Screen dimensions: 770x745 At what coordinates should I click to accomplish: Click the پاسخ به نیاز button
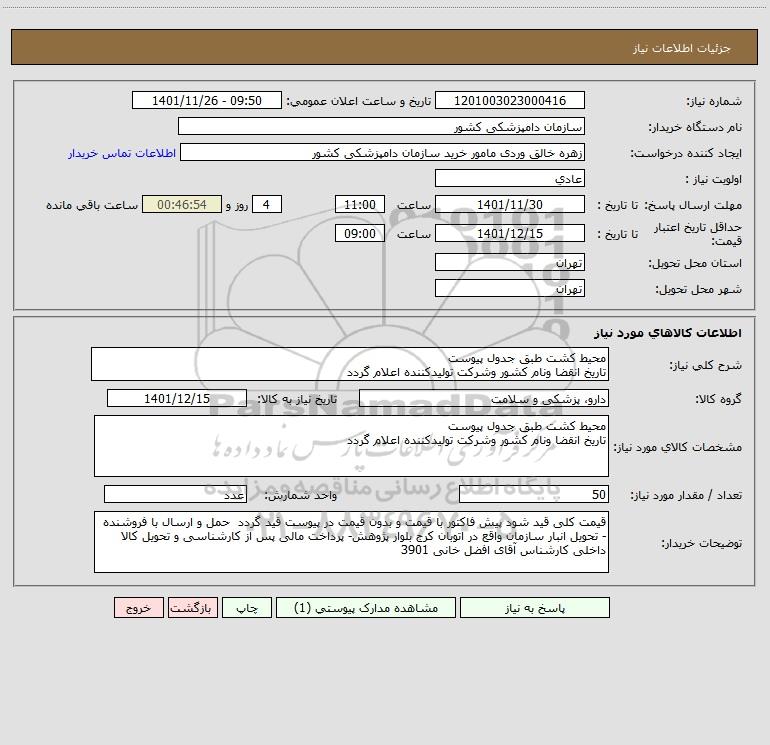pos(535,608)
